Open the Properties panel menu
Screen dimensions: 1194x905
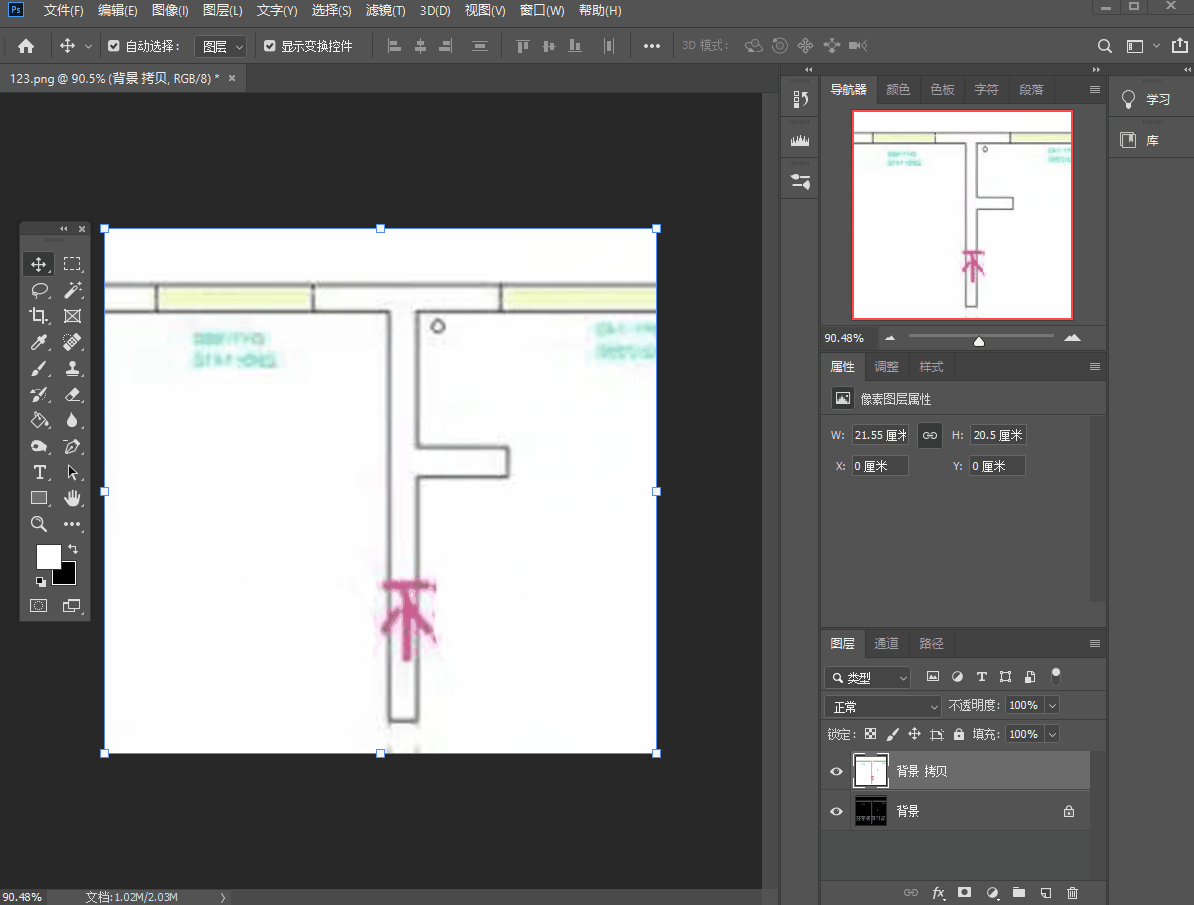tap(1095, 366)
